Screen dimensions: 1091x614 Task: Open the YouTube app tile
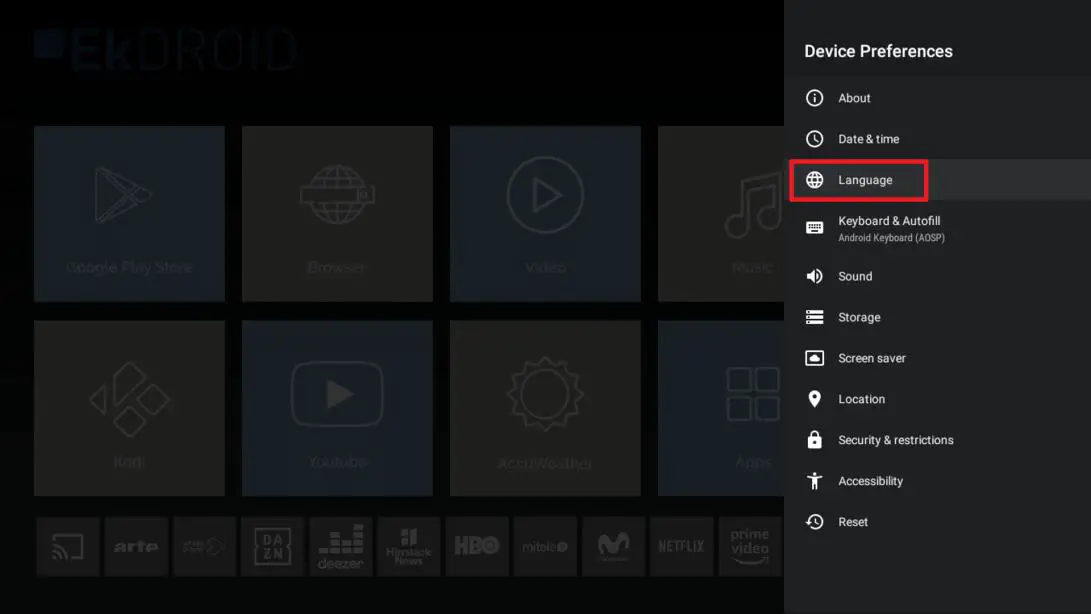pyautogui.click(x=337, y=408)
